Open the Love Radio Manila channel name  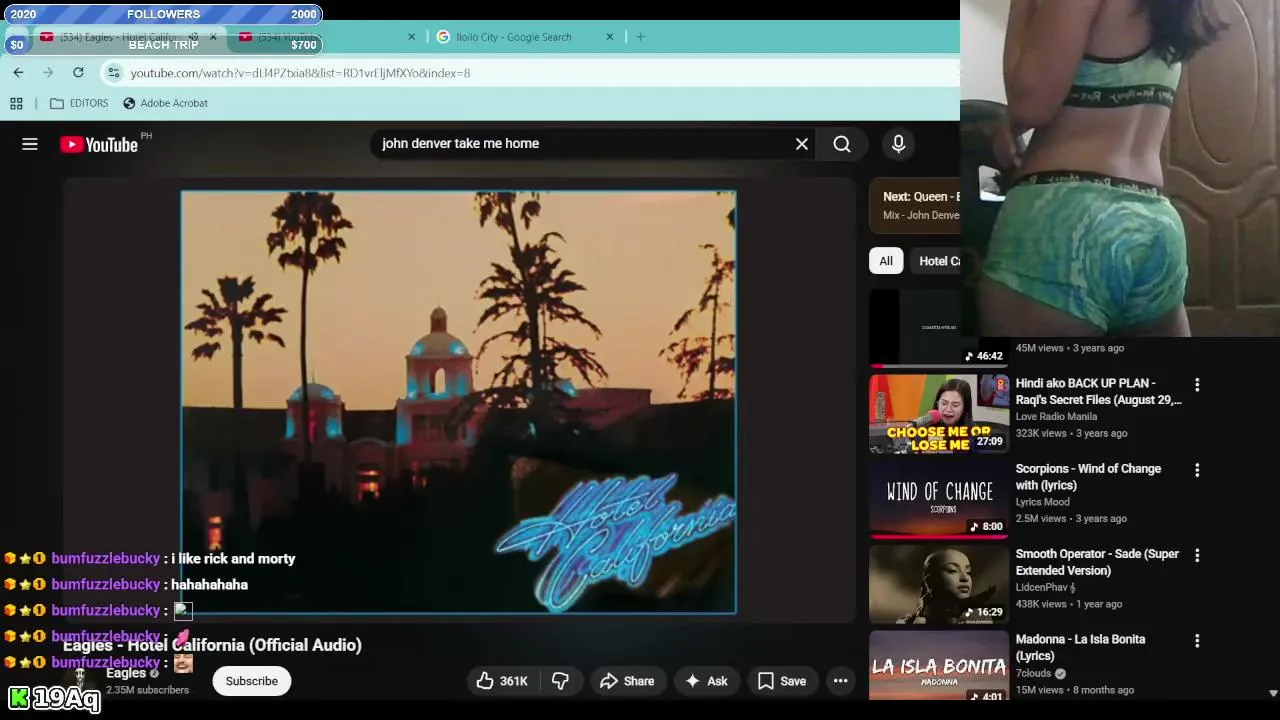pyautogui.click(x=1056, y=417)
